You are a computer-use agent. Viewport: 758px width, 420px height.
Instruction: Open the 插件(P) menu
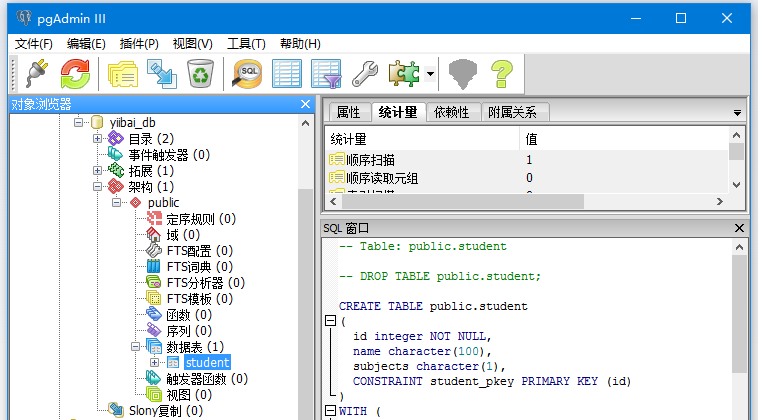[139, 44]
